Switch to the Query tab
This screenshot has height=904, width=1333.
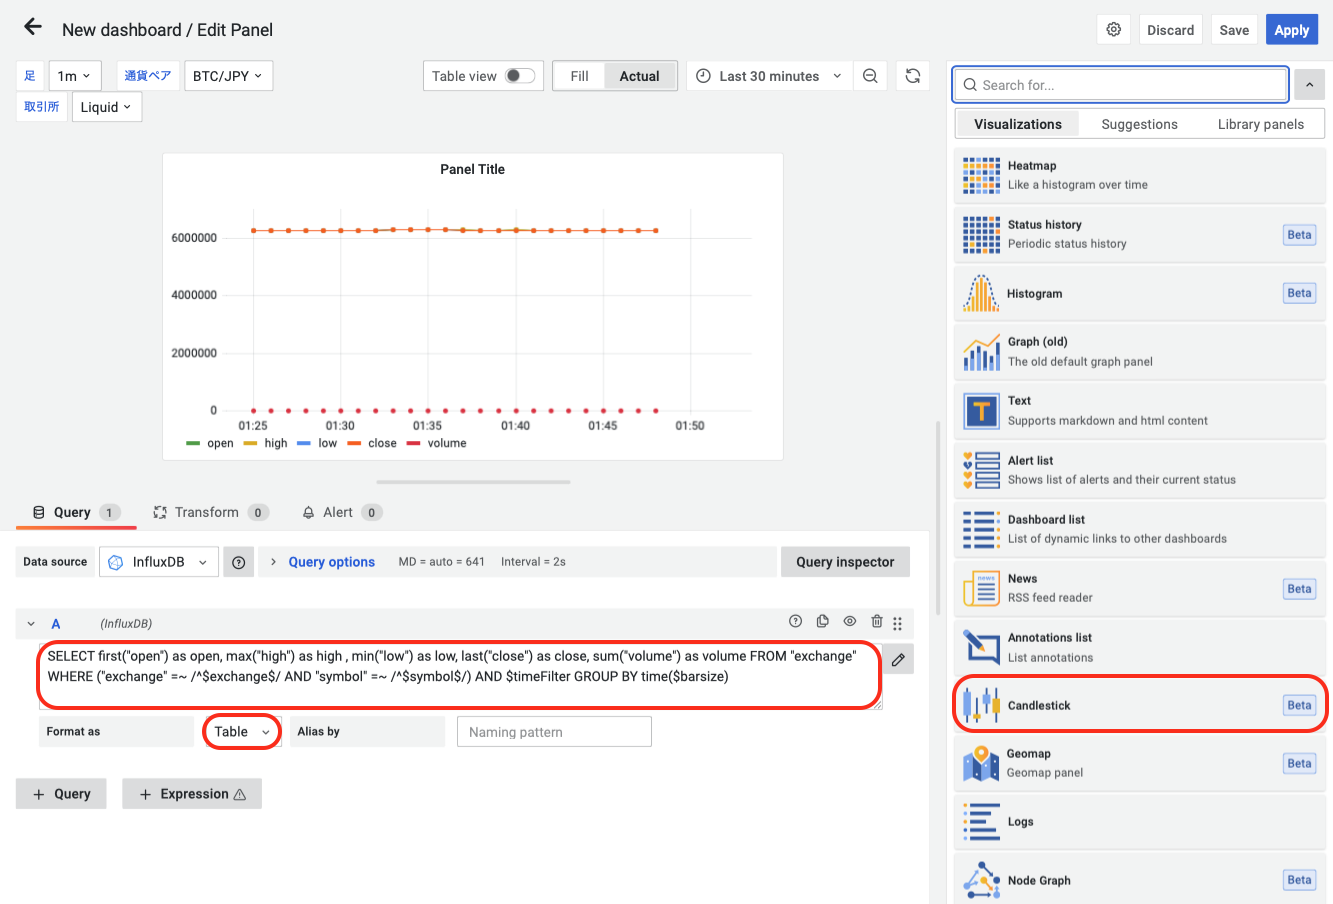click(x=76, y=512)
